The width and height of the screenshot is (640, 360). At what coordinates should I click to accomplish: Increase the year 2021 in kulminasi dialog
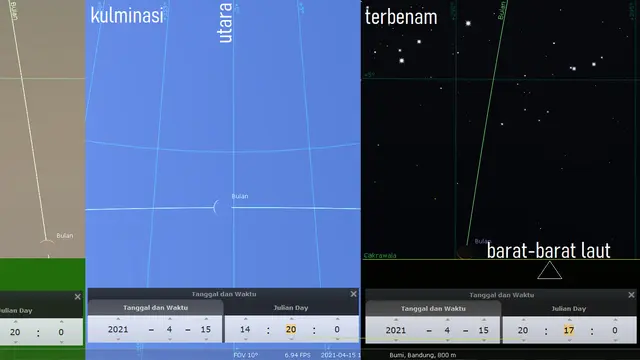coord(118,319)
